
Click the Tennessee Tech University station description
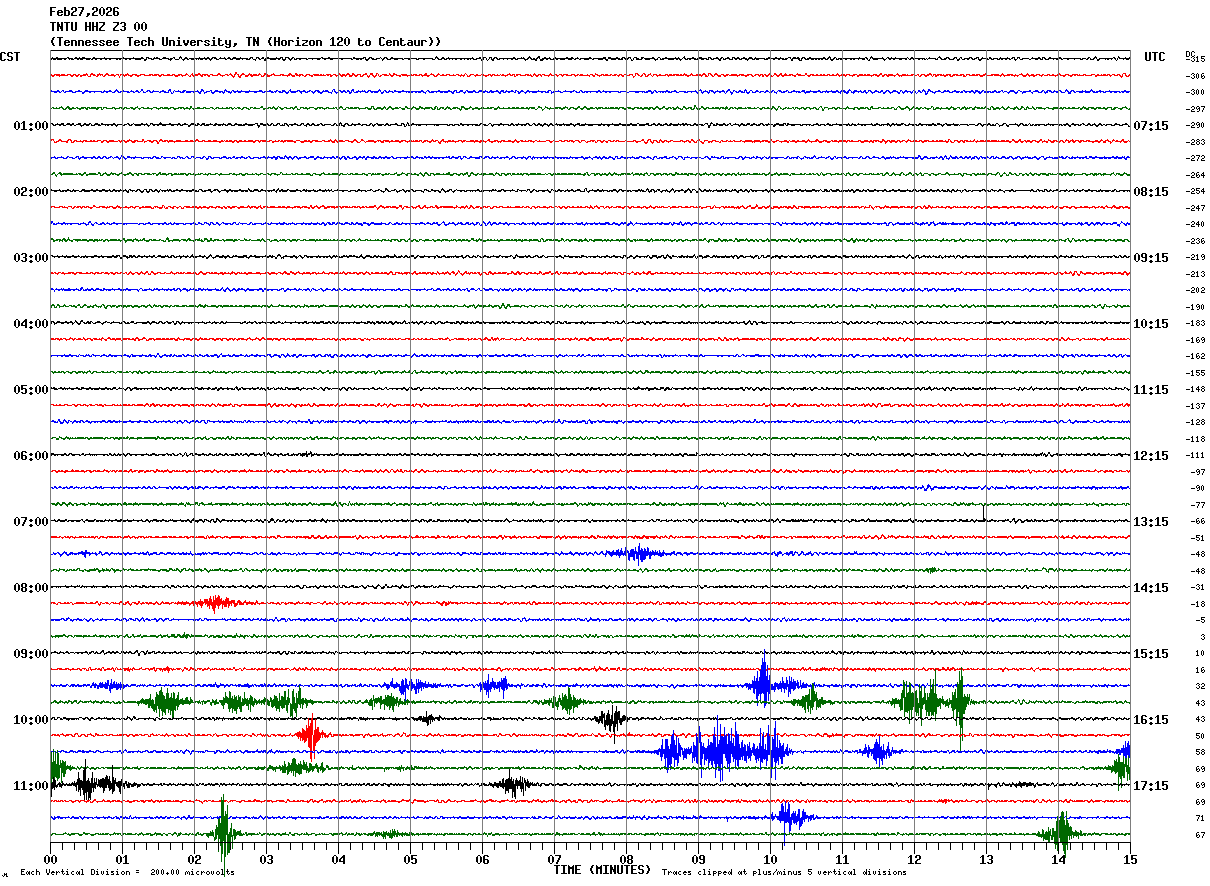coord(245,42)
